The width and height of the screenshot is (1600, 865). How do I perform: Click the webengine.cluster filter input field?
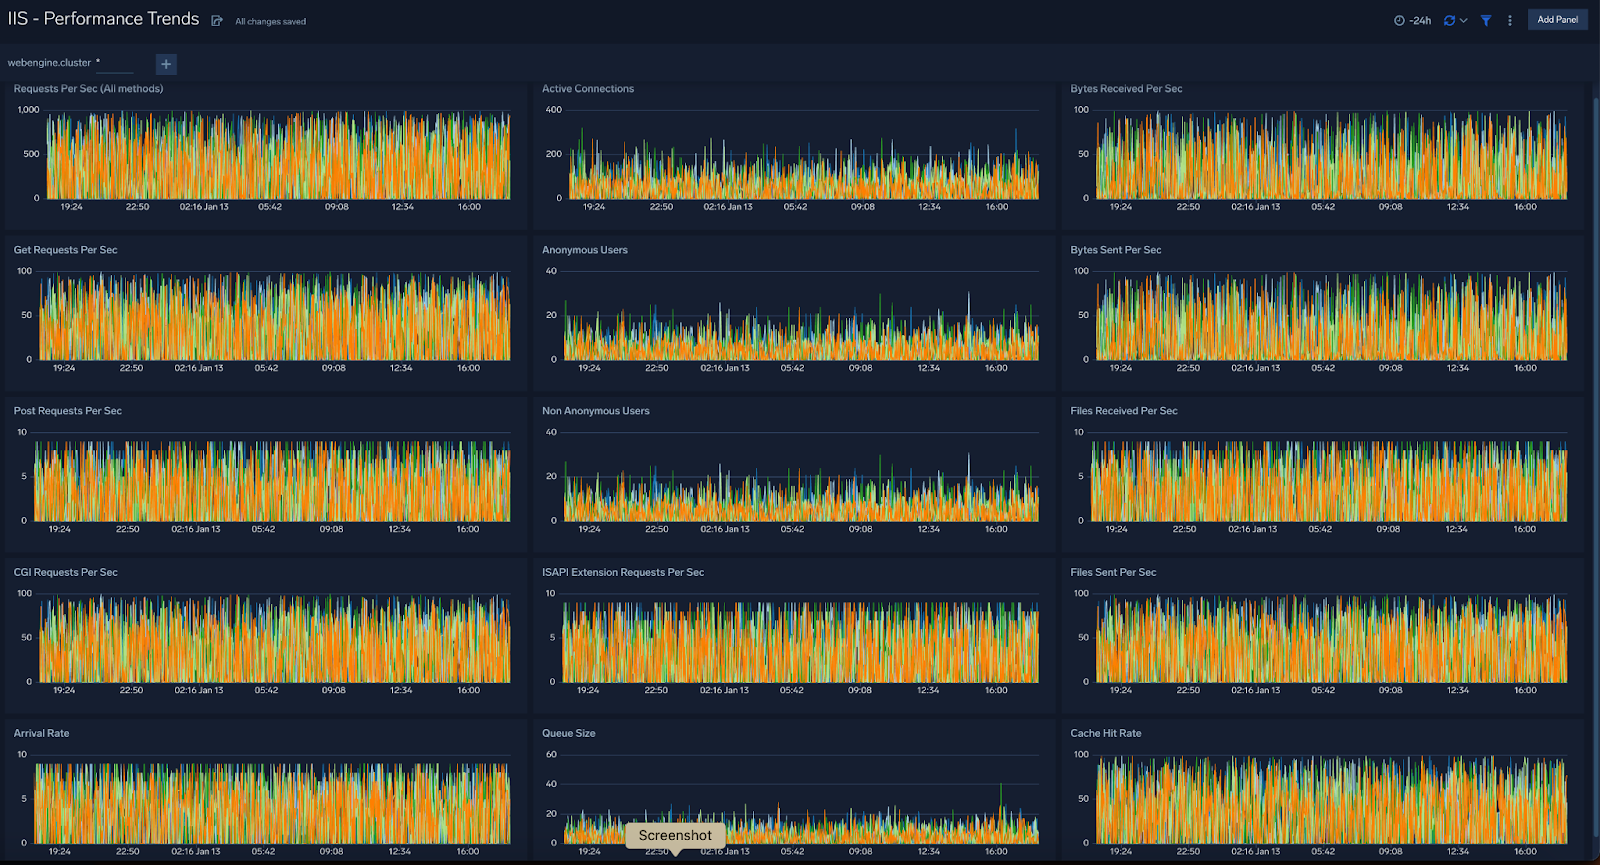click(115, 63)
